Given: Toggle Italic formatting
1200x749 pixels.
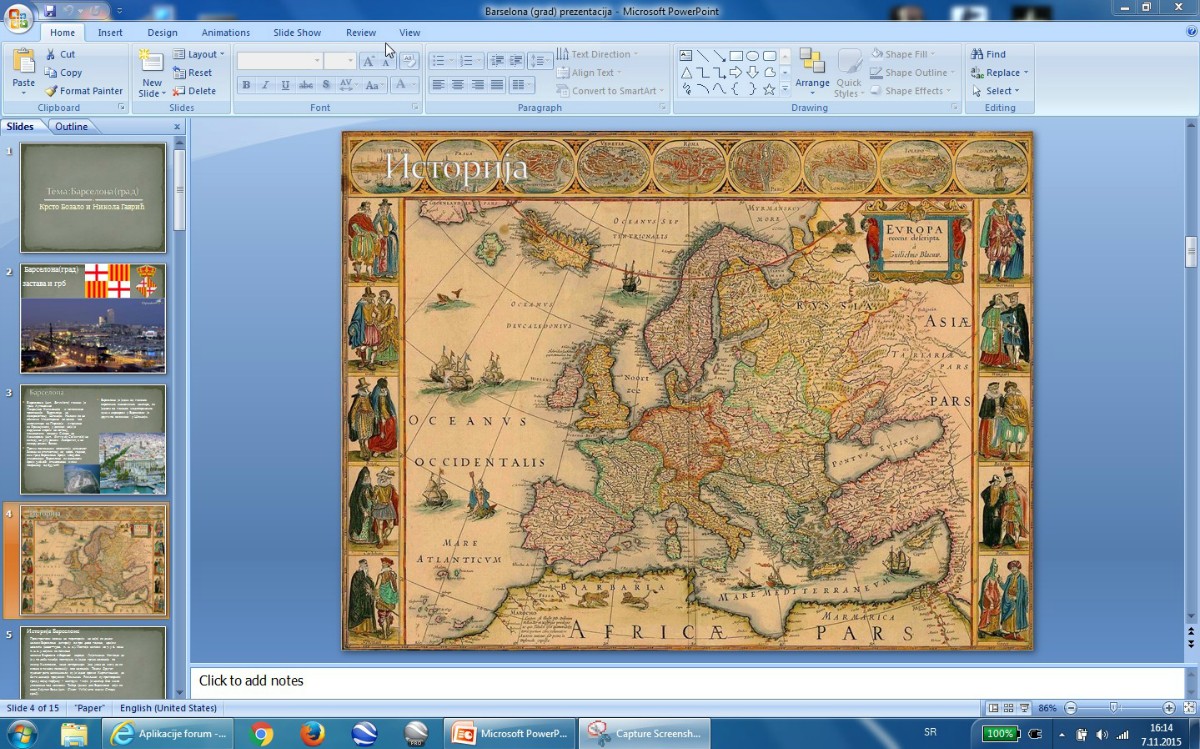Looking at the screenshot, I should coord(265,86).
